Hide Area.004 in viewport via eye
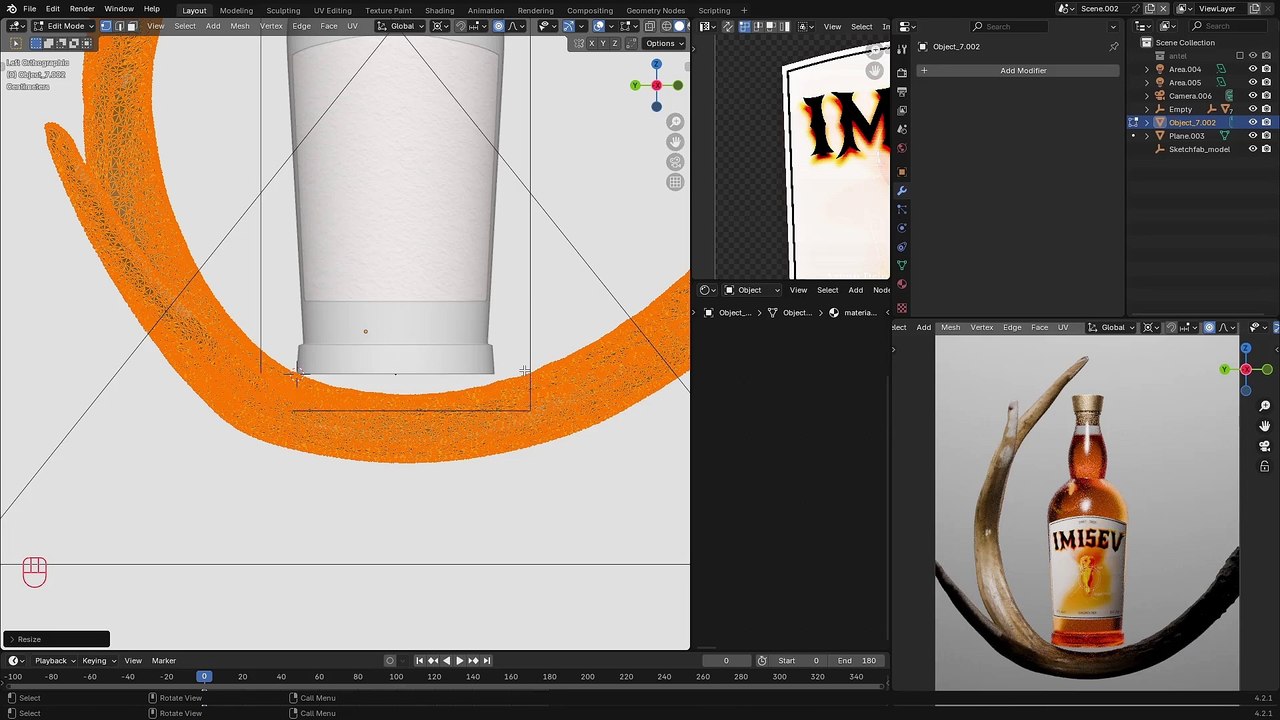 [1252, 69]
